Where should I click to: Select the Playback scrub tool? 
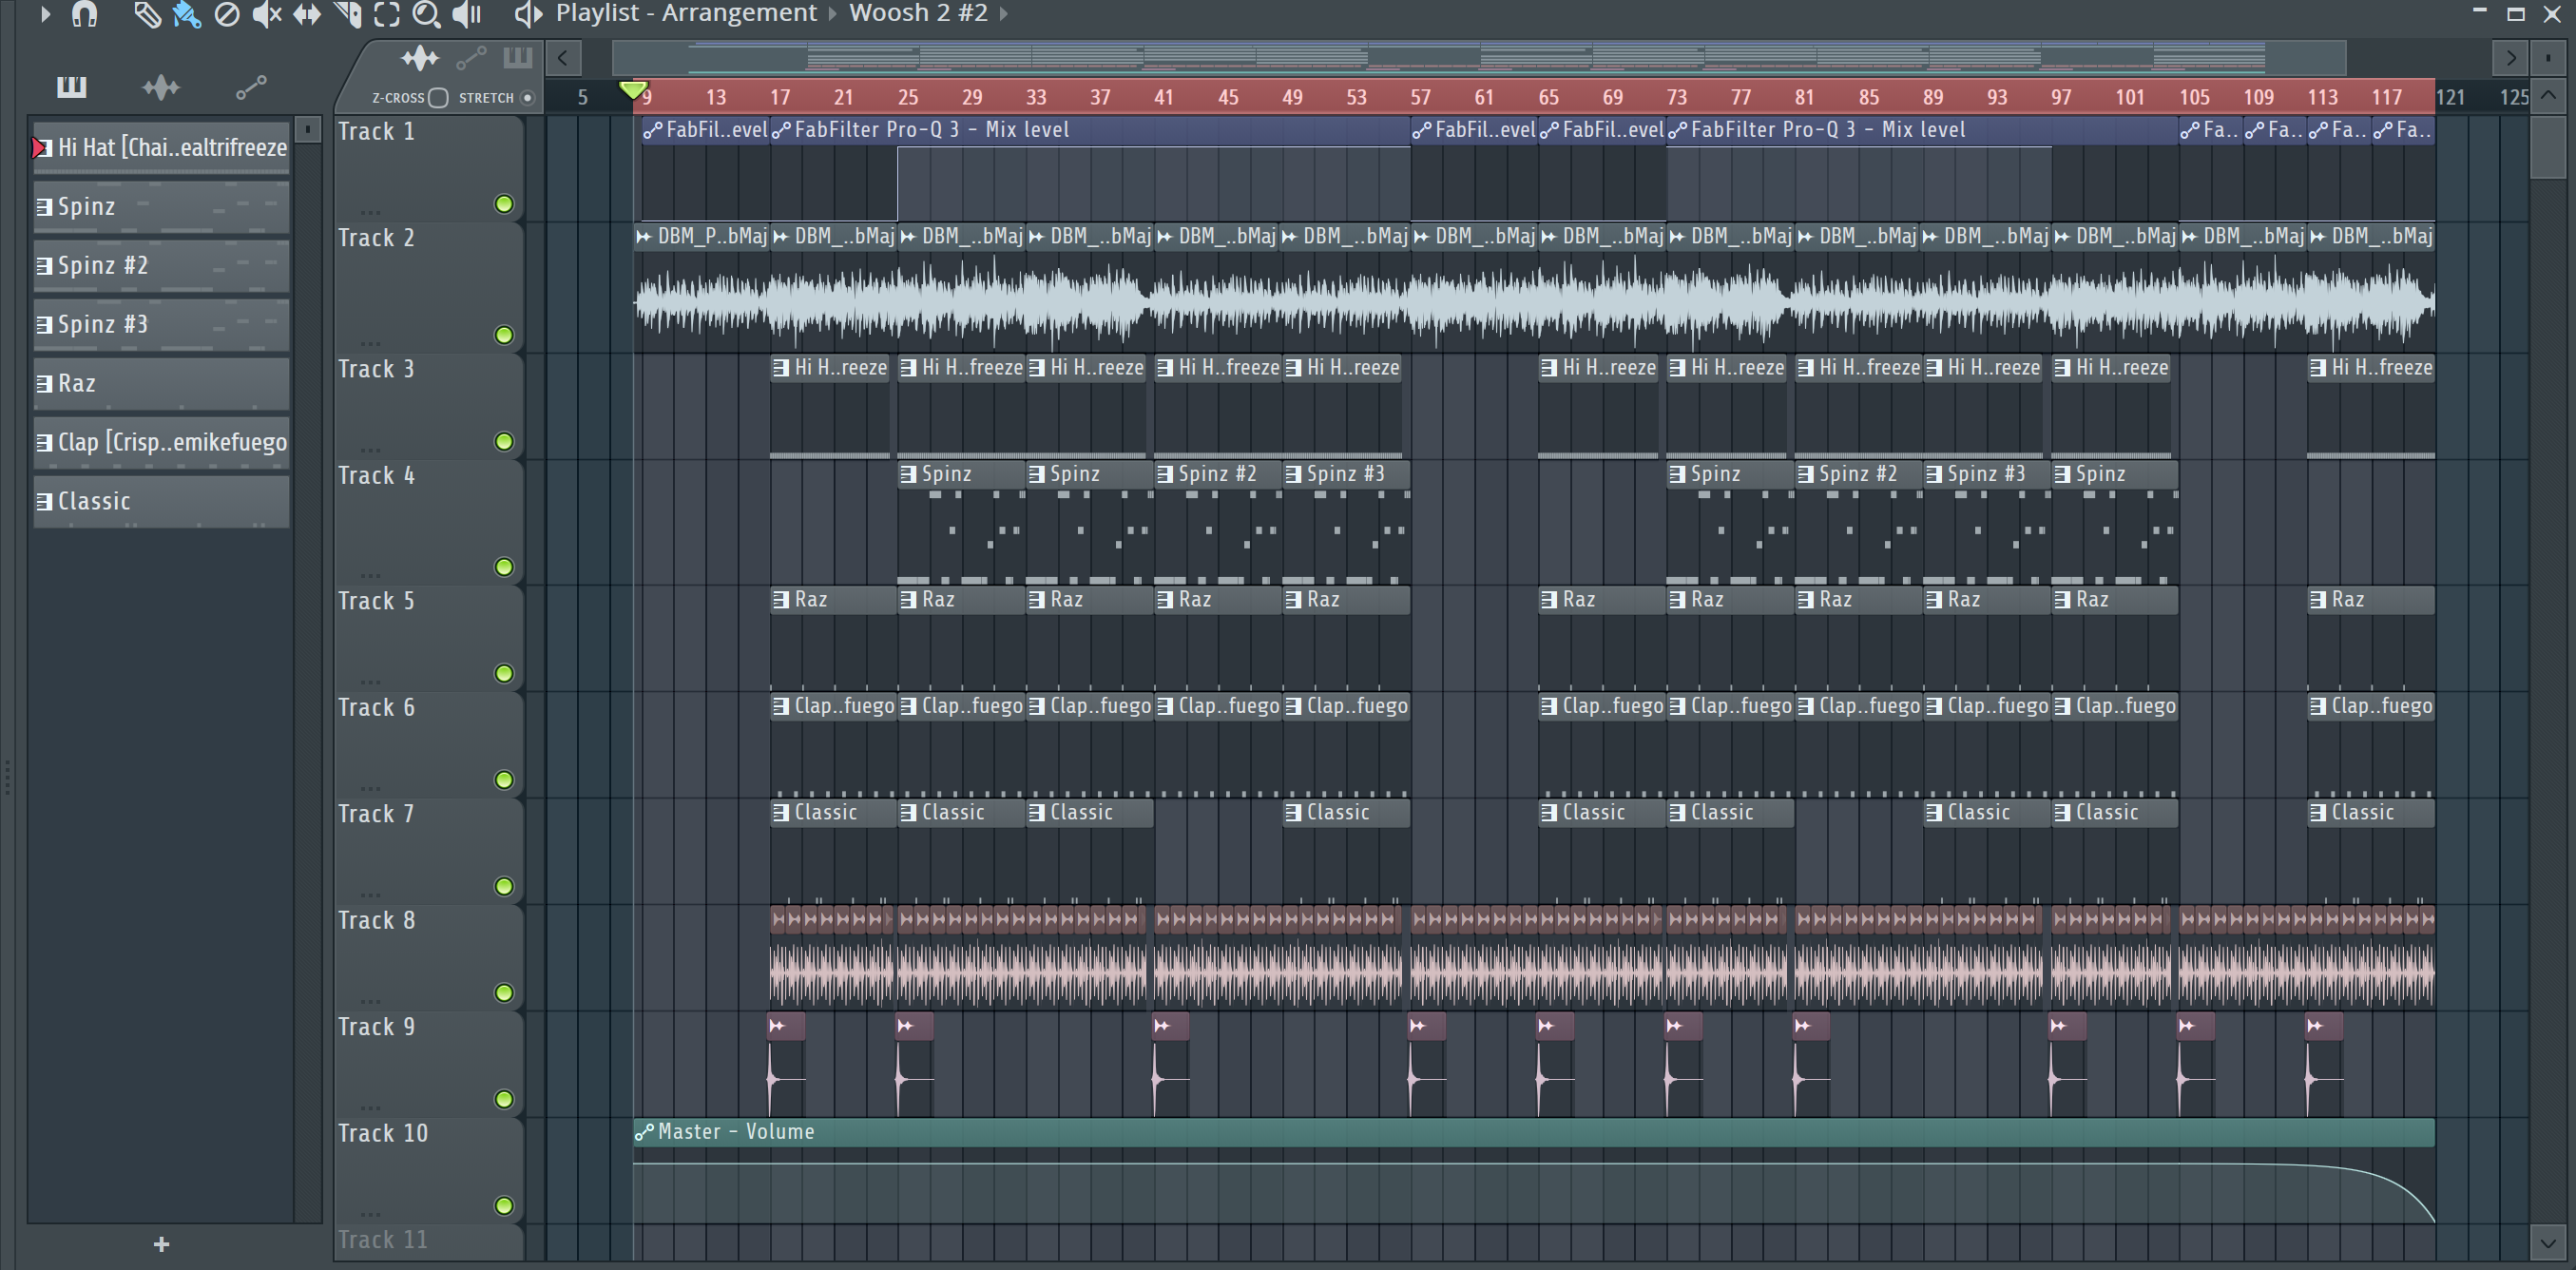(467, 14)
